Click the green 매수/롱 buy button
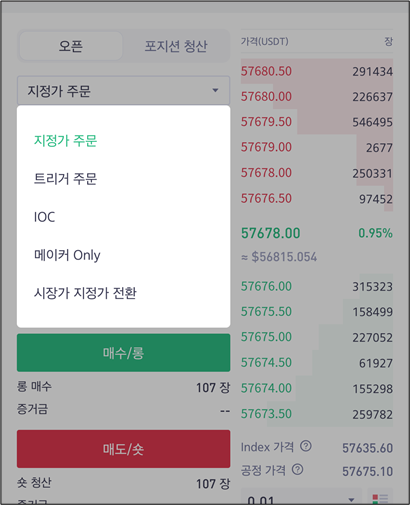The width and height of the screenshot is (410, 505). point(123,353)
